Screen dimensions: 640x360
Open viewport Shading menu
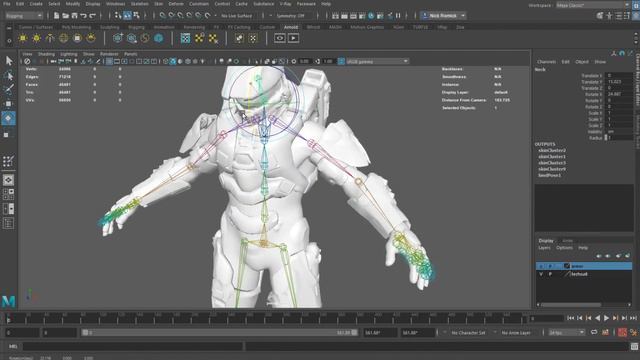46,54
